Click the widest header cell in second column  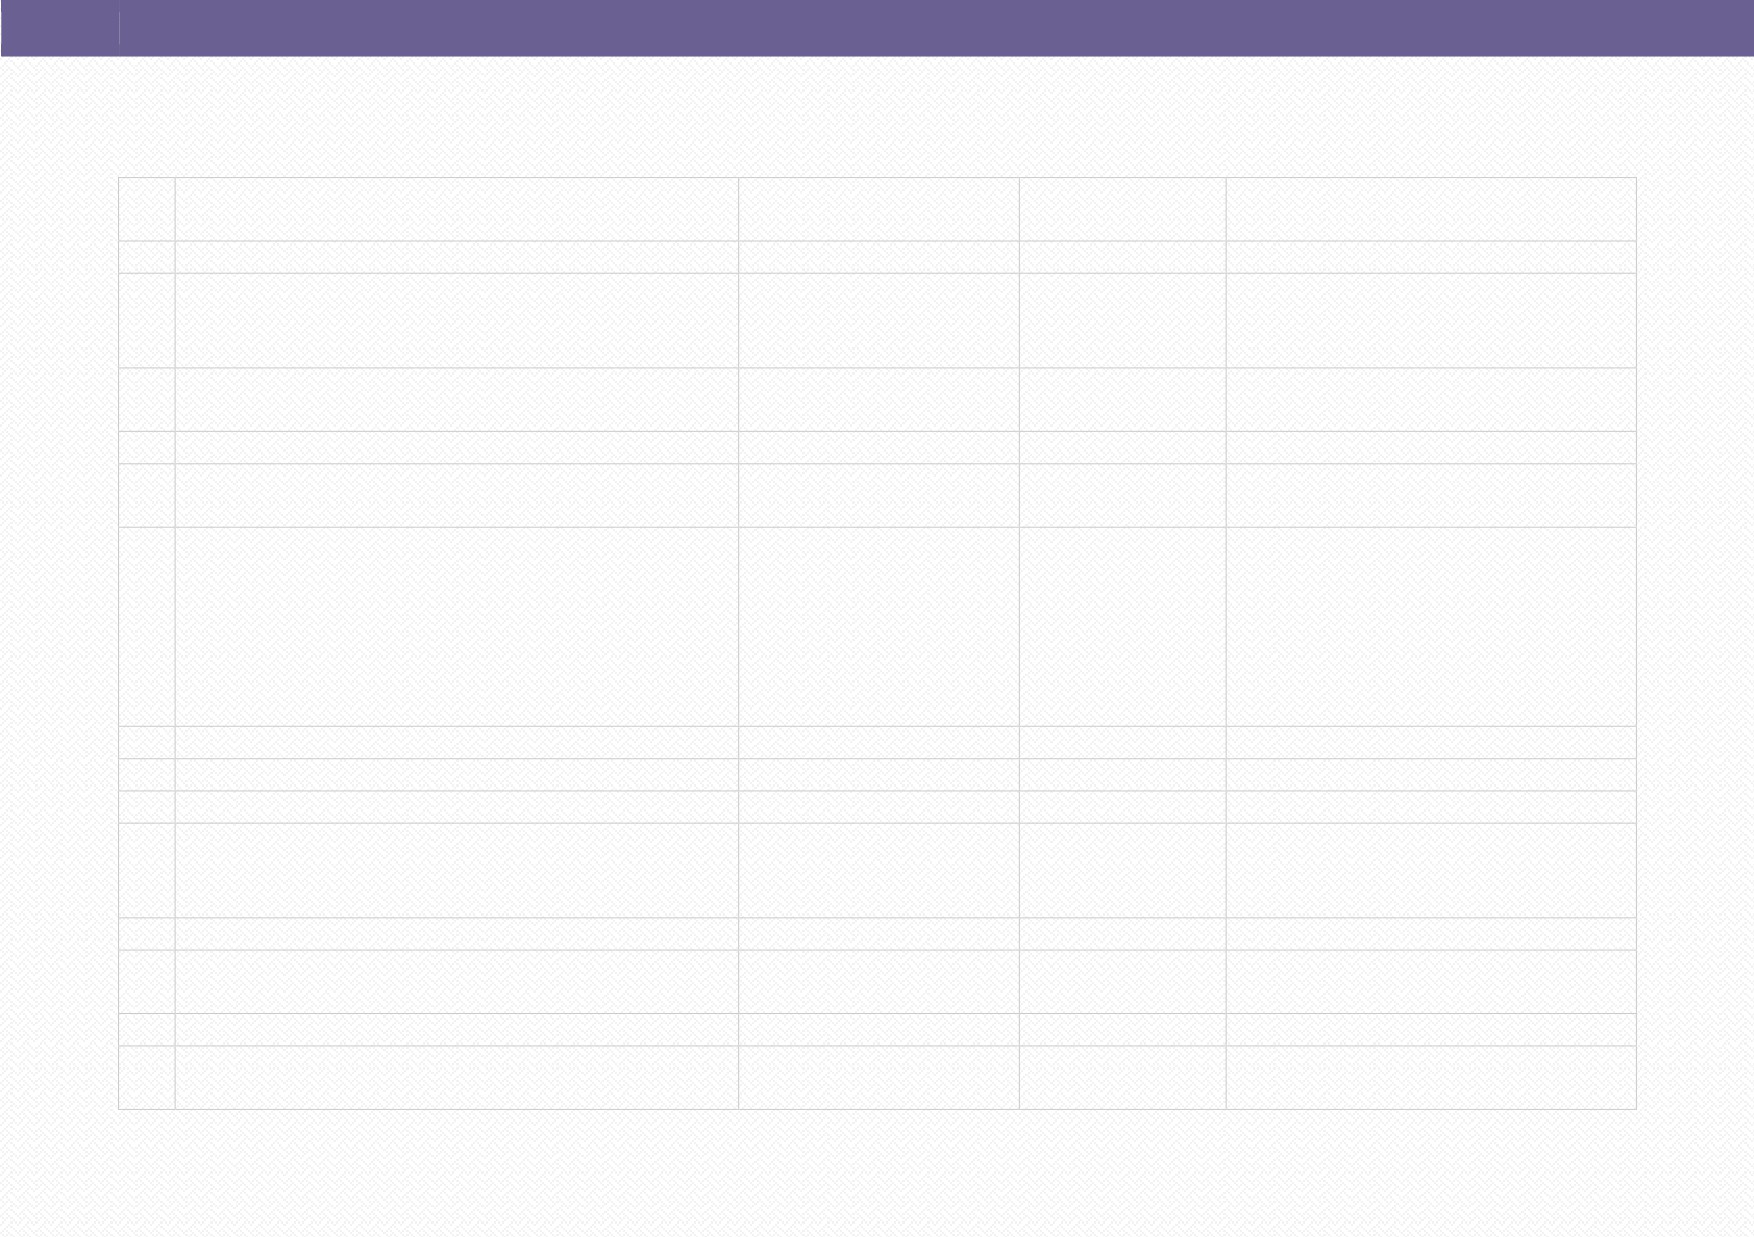457,209
